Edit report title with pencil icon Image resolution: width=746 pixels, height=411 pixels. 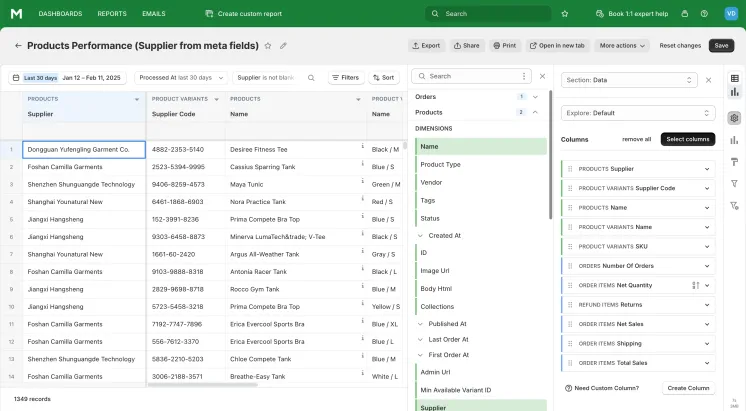[283, 46]
